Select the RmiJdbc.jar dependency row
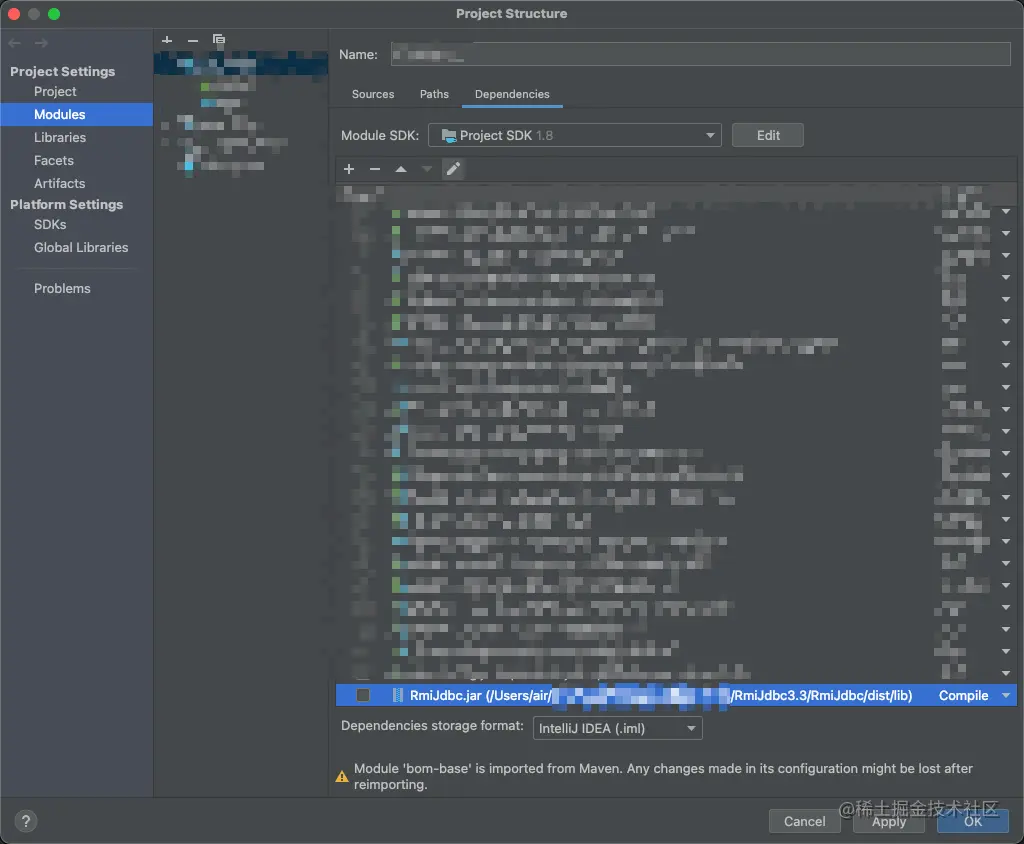 coord(676,696)
